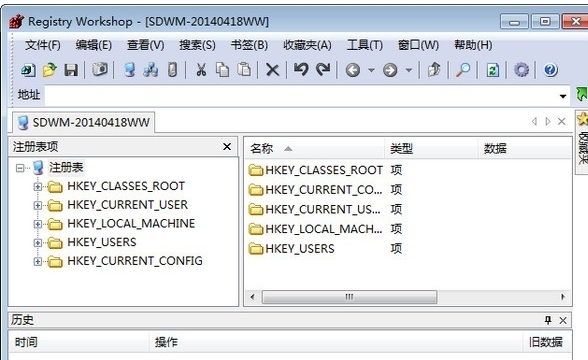Click the save floppy disk icon
The width and height of the screenshot is (588, 360).
pyautogui.click(x=71, y=70)
